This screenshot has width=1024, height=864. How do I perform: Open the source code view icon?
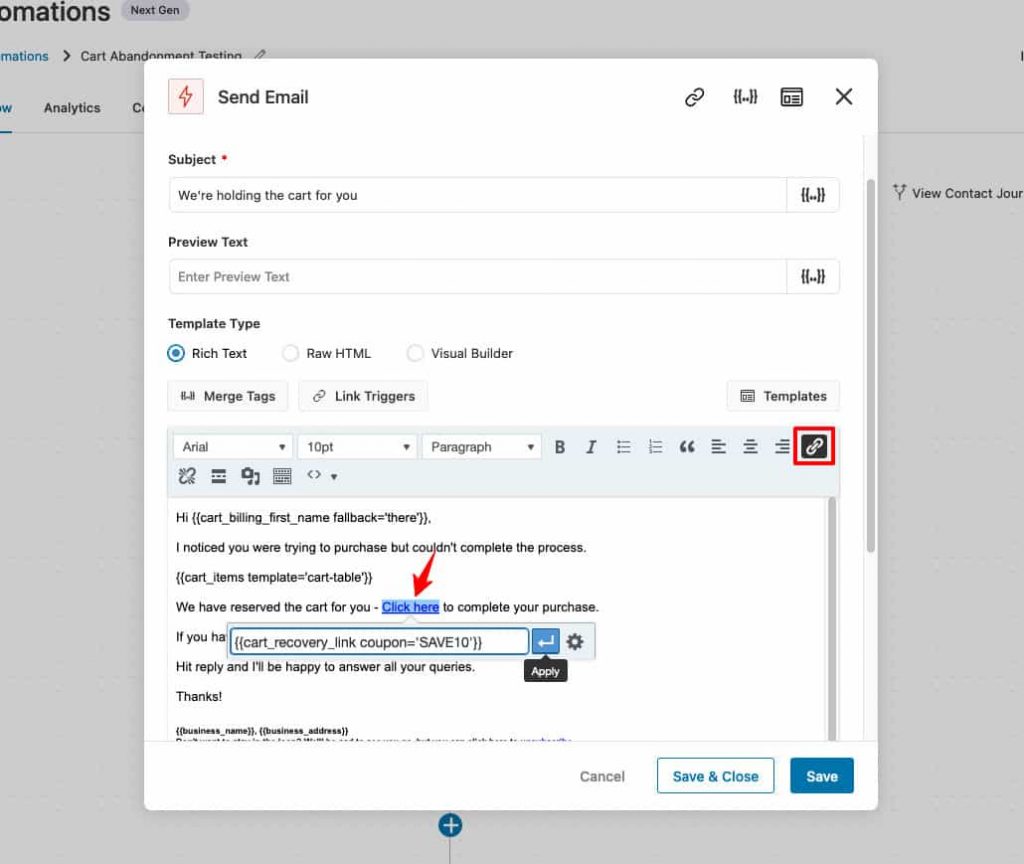point(314,475)
